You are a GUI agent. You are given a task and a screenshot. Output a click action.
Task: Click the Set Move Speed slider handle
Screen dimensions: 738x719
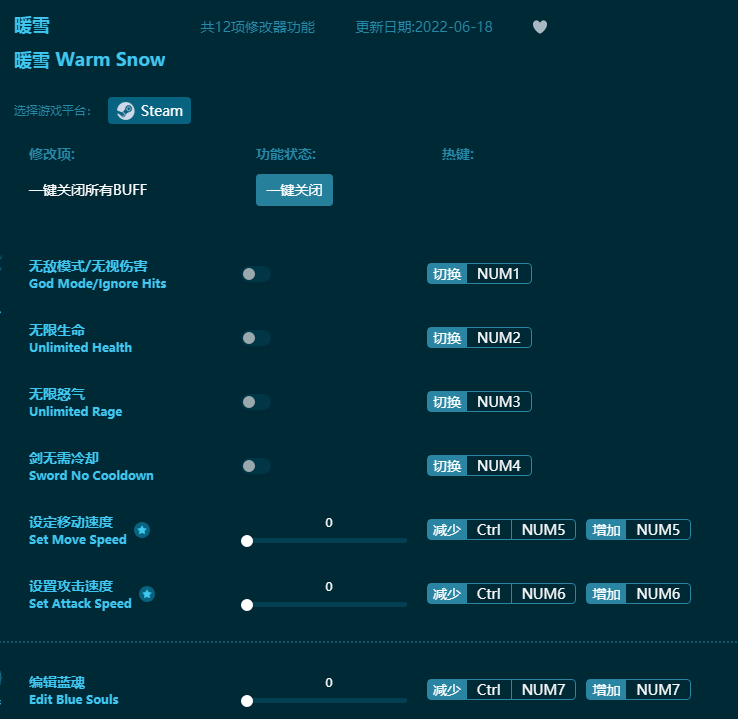pos(247,541)
